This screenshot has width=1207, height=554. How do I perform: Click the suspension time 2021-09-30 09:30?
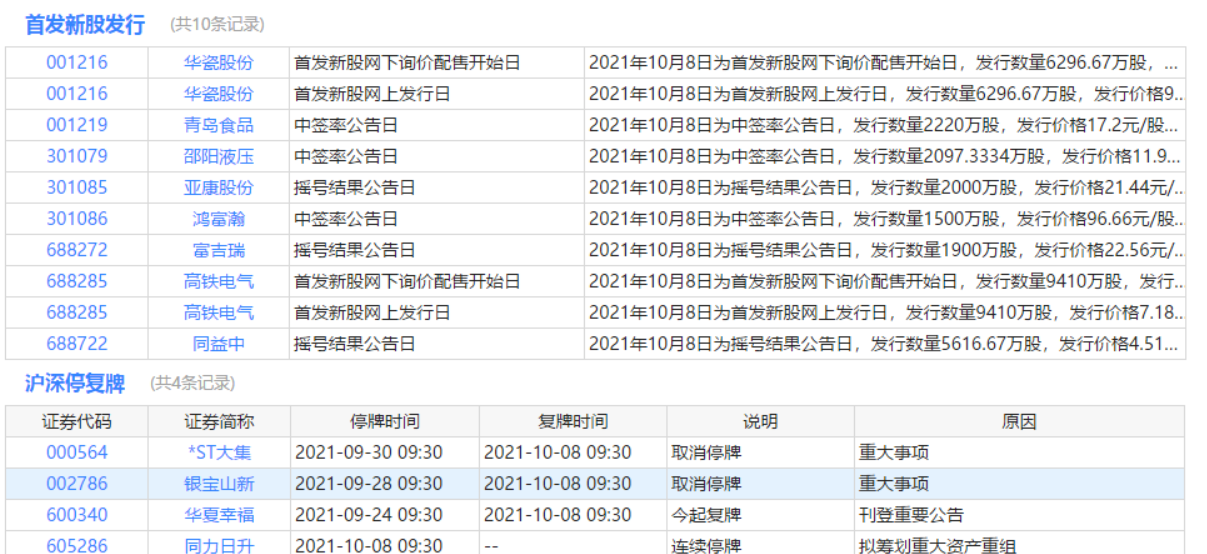369,453
